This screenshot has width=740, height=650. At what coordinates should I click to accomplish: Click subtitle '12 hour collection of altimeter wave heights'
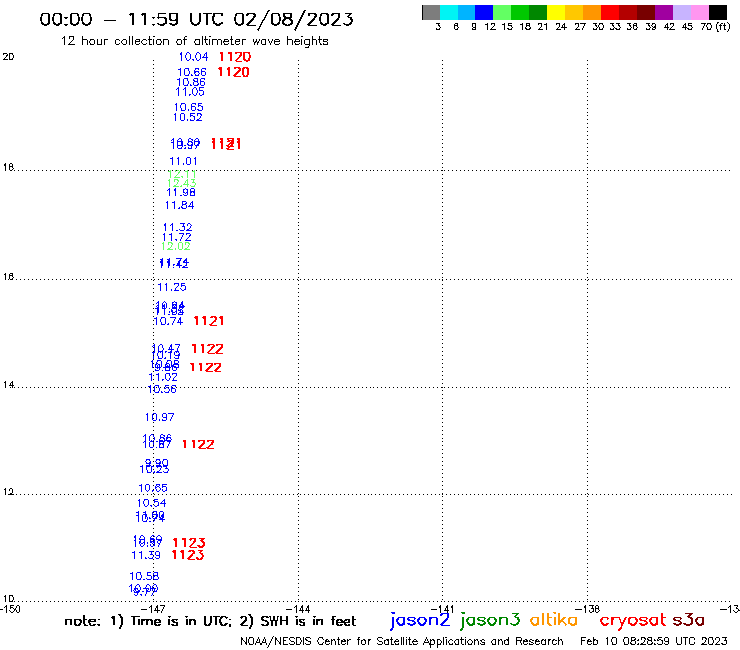point(194,41)
